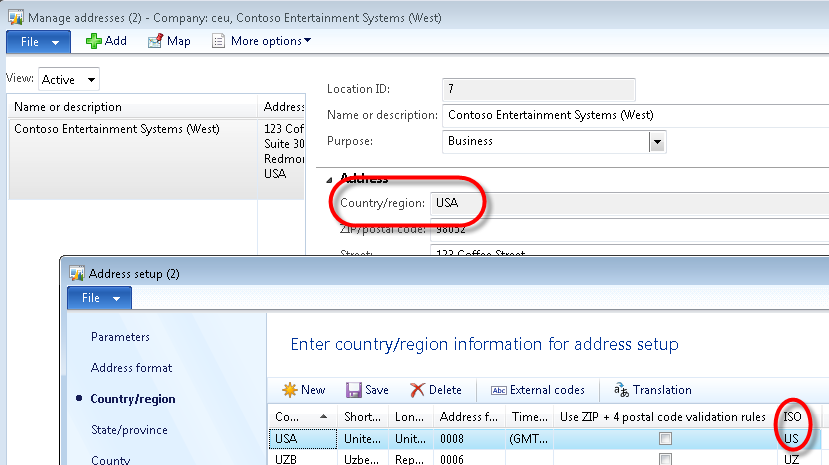Screen dimensions: 829x465
Task: Click the Unit... long name cell
Action: coord(410,439)
